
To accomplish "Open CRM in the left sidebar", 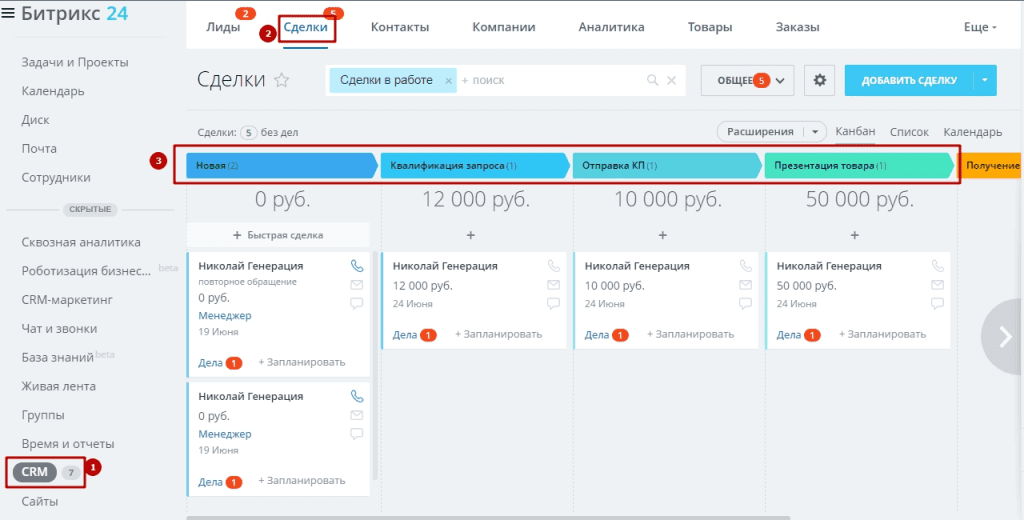I will (35, 471).
